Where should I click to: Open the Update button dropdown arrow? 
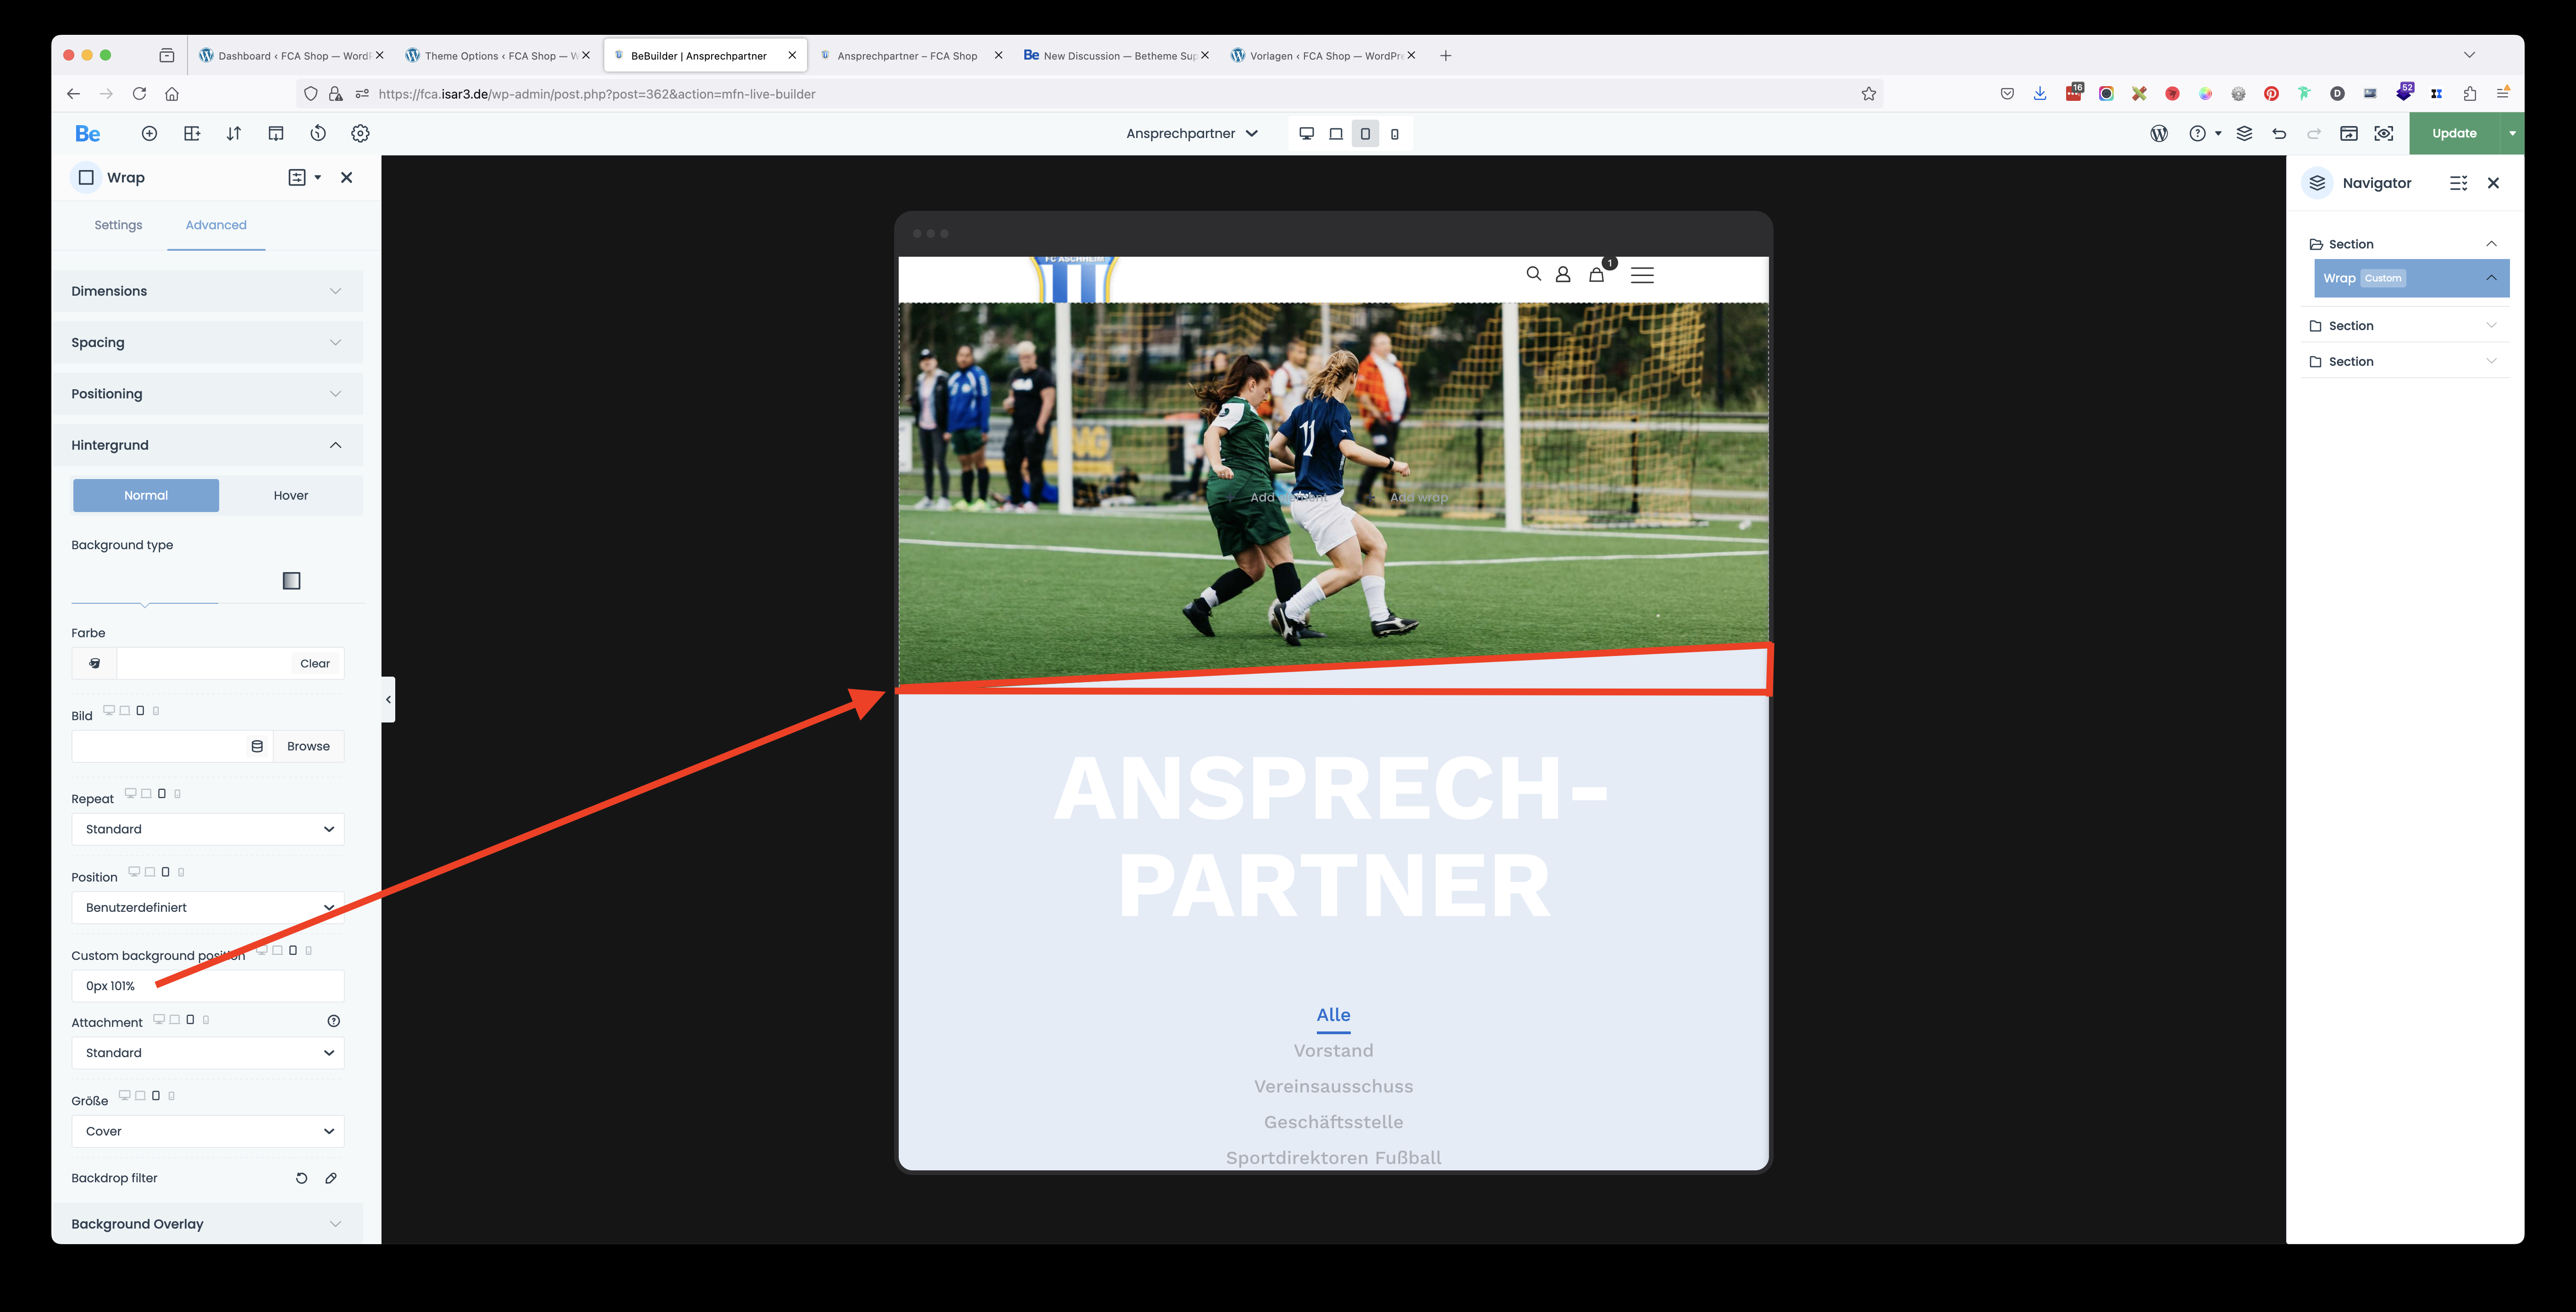click(x=2512, y=134)
